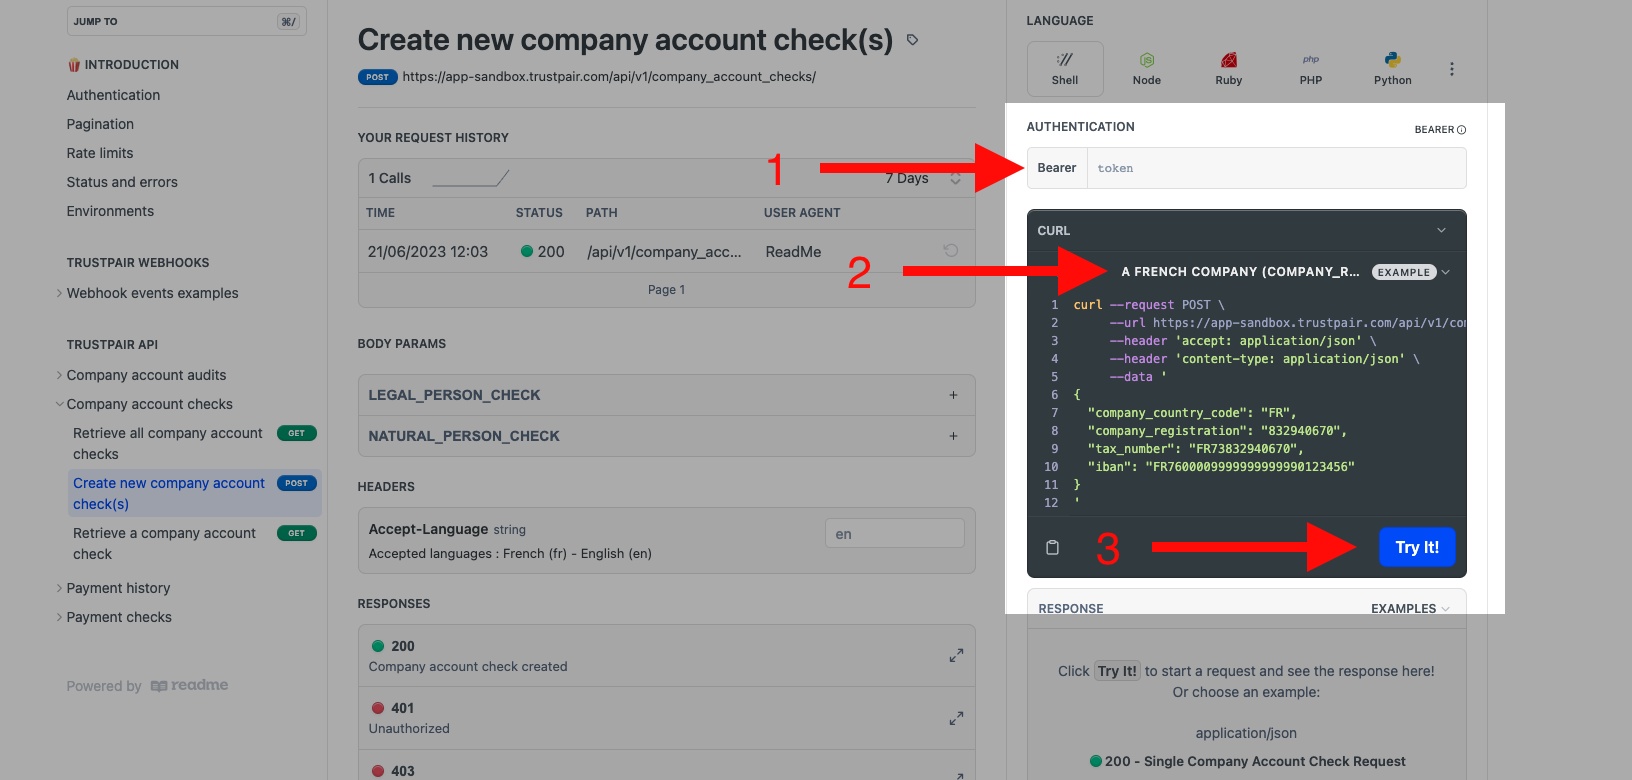Open Create new company account check(s)
1632x780 pixels.
pyautogui.click(x=194, y=494)
